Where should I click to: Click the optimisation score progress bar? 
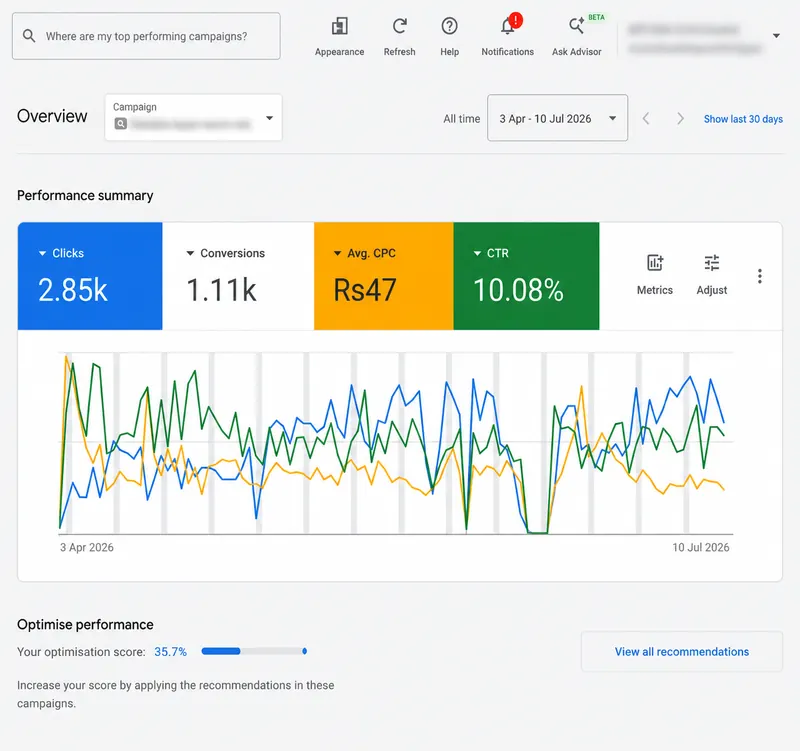[254, 651]
